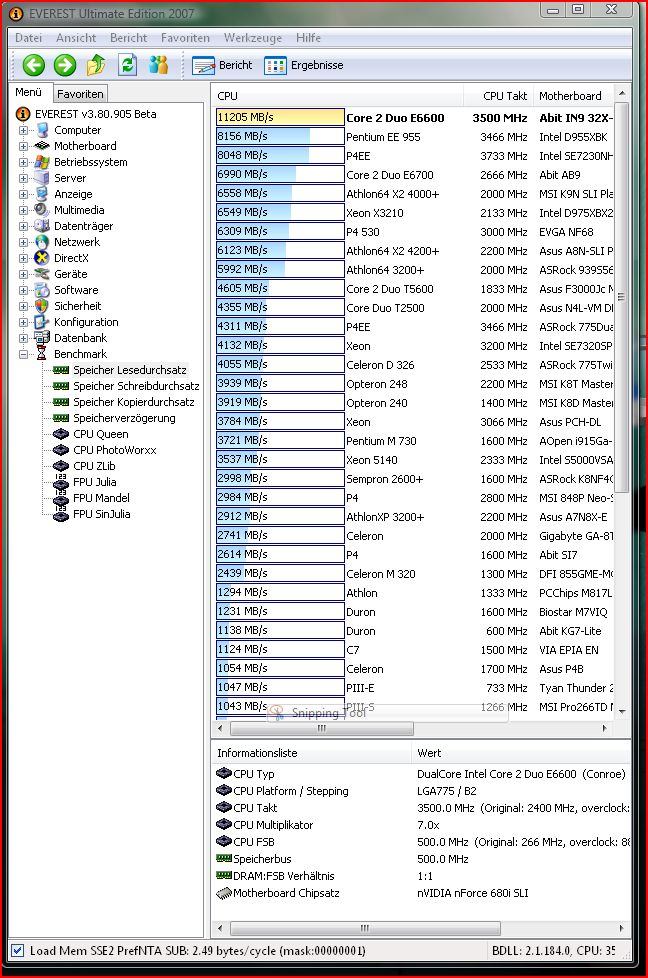
Task: Expand the Betriebssystem tree node
Action: point(23,162)
